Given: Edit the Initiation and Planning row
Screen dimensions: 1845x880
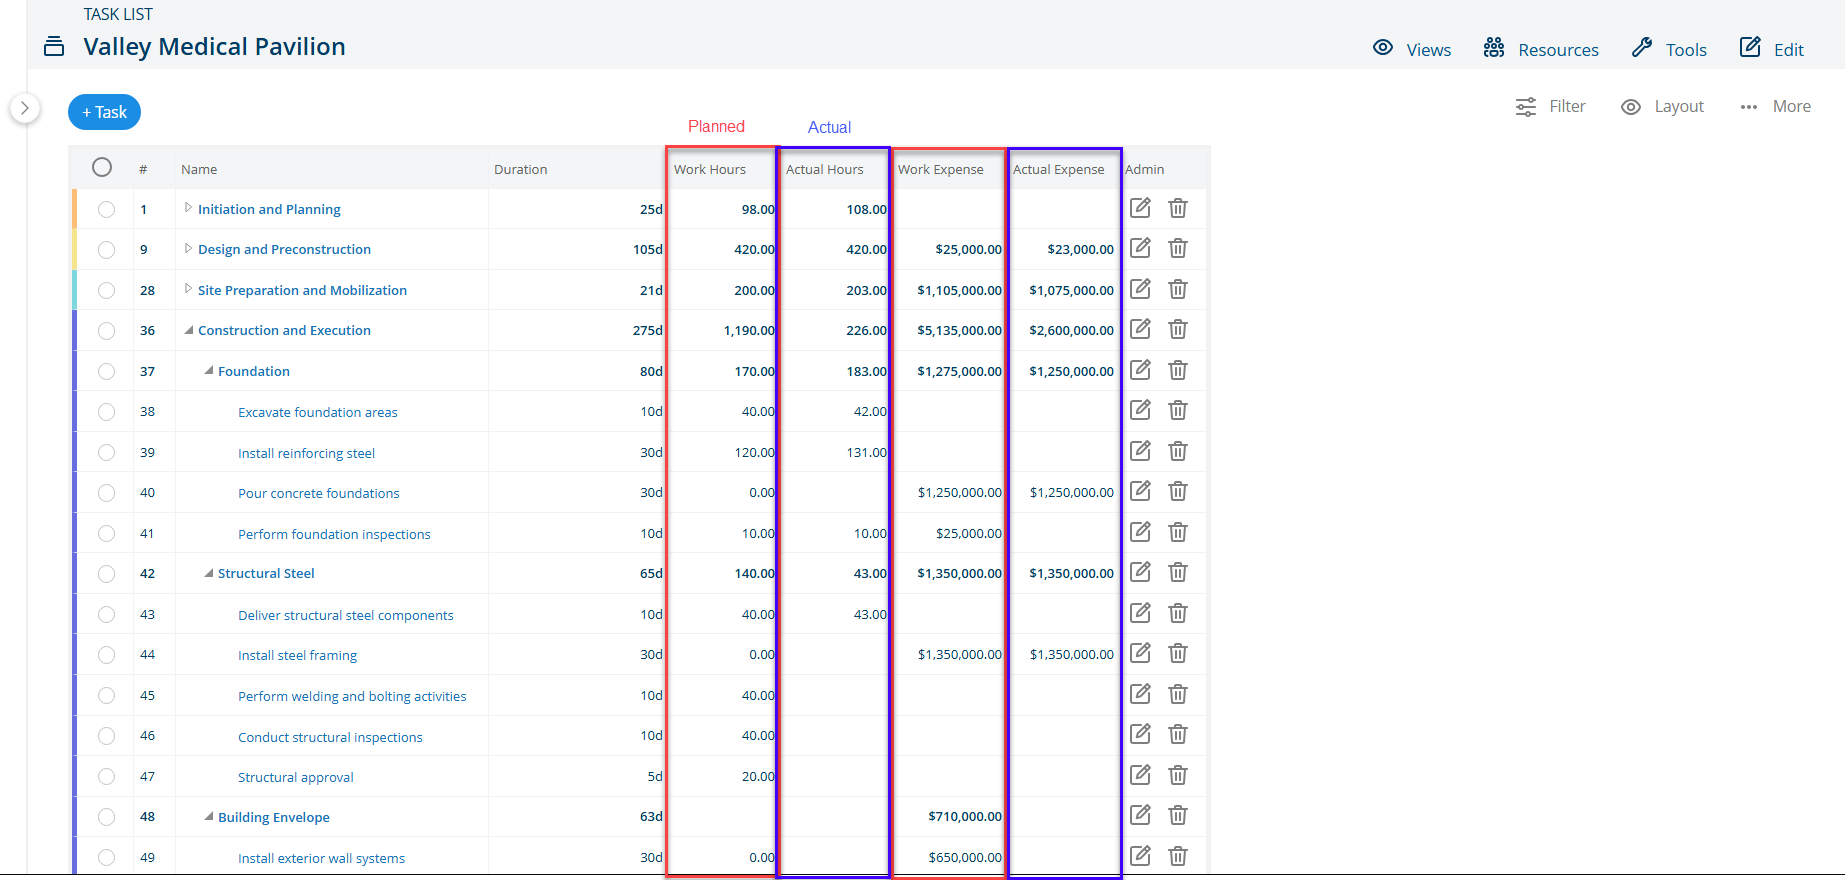Looking at the screenshot, I should click(1140, 208).
